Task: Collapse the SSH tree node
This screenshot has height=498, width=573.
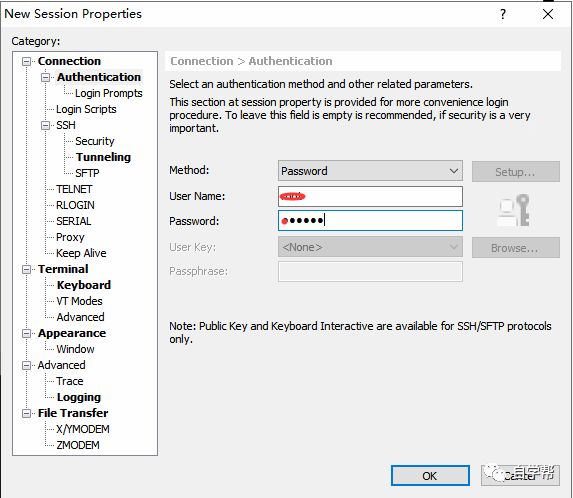Action: click(x=45, y=126)
